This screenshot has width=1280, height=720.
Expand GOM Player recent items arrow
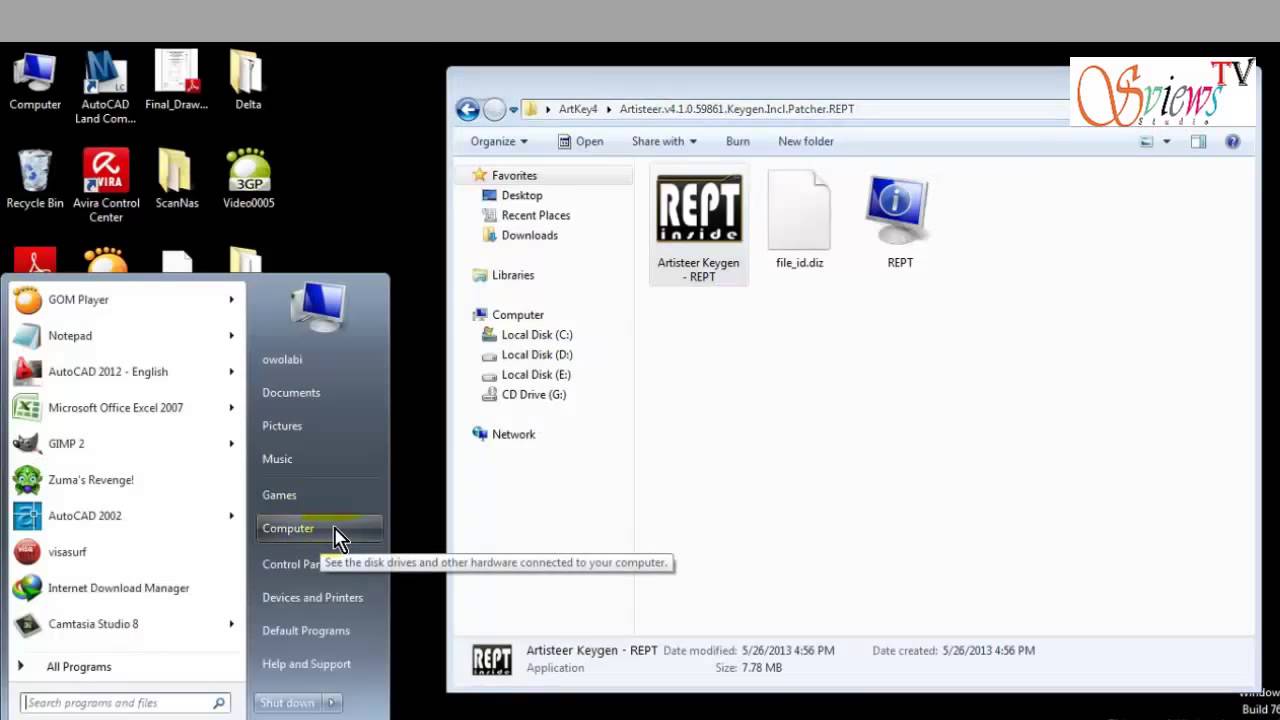231,300
